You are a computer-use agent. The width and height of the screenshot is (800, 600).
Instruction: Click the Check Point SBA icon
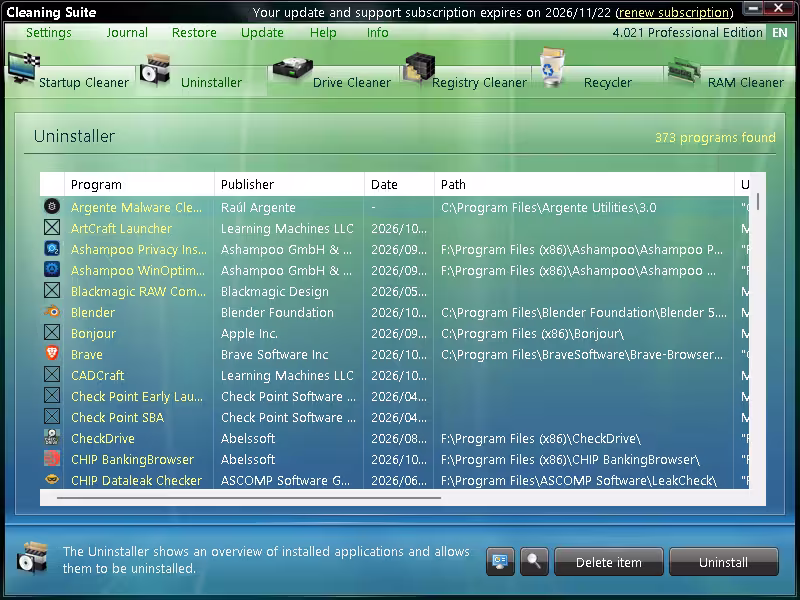coord(52,416)
